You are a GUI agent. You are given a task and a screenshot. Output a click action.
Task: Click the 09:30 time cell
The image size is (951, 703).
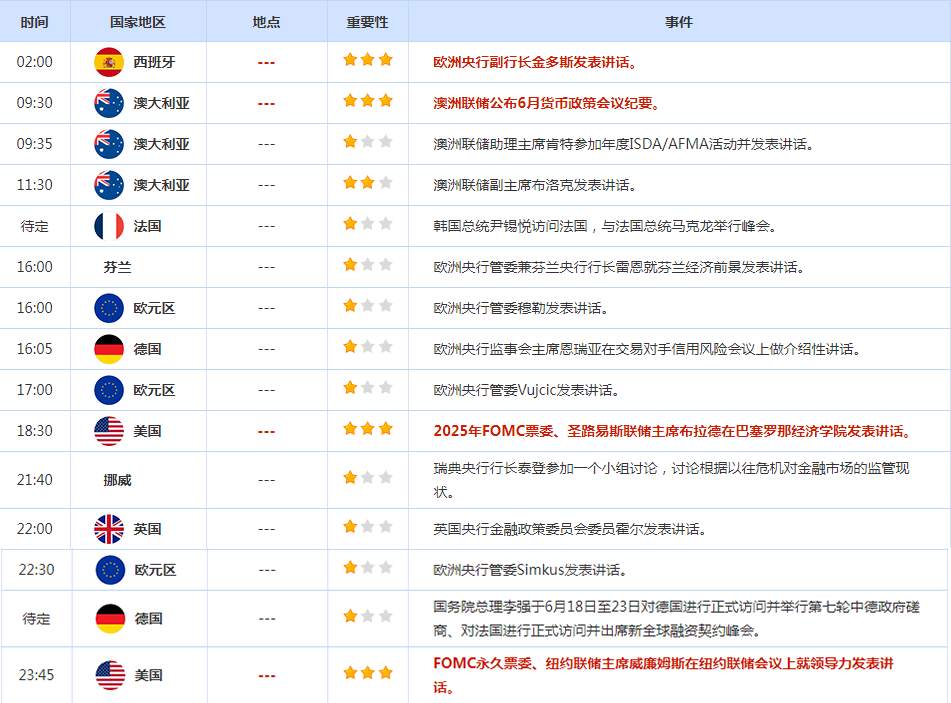click(x=35, y=103)
